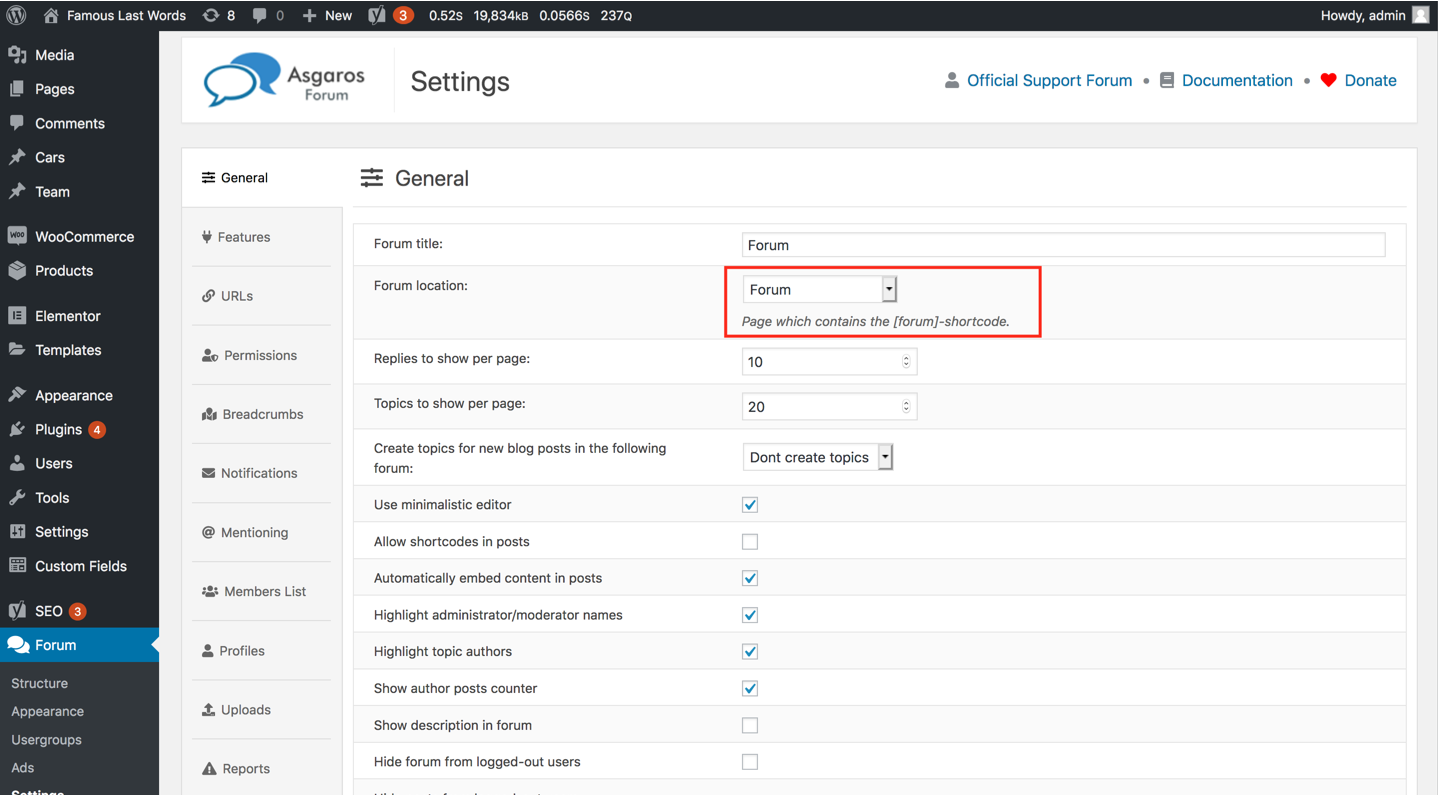Switch to the General settings tab
The height and width of the screenshot is (795, 1439).
coord(241,177)
